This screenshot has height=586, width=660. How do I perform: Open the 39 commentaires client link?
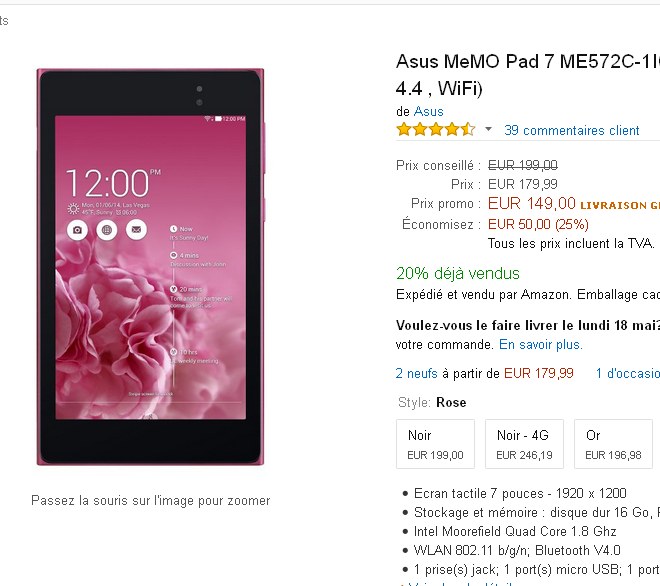click(x=572, y=130)
